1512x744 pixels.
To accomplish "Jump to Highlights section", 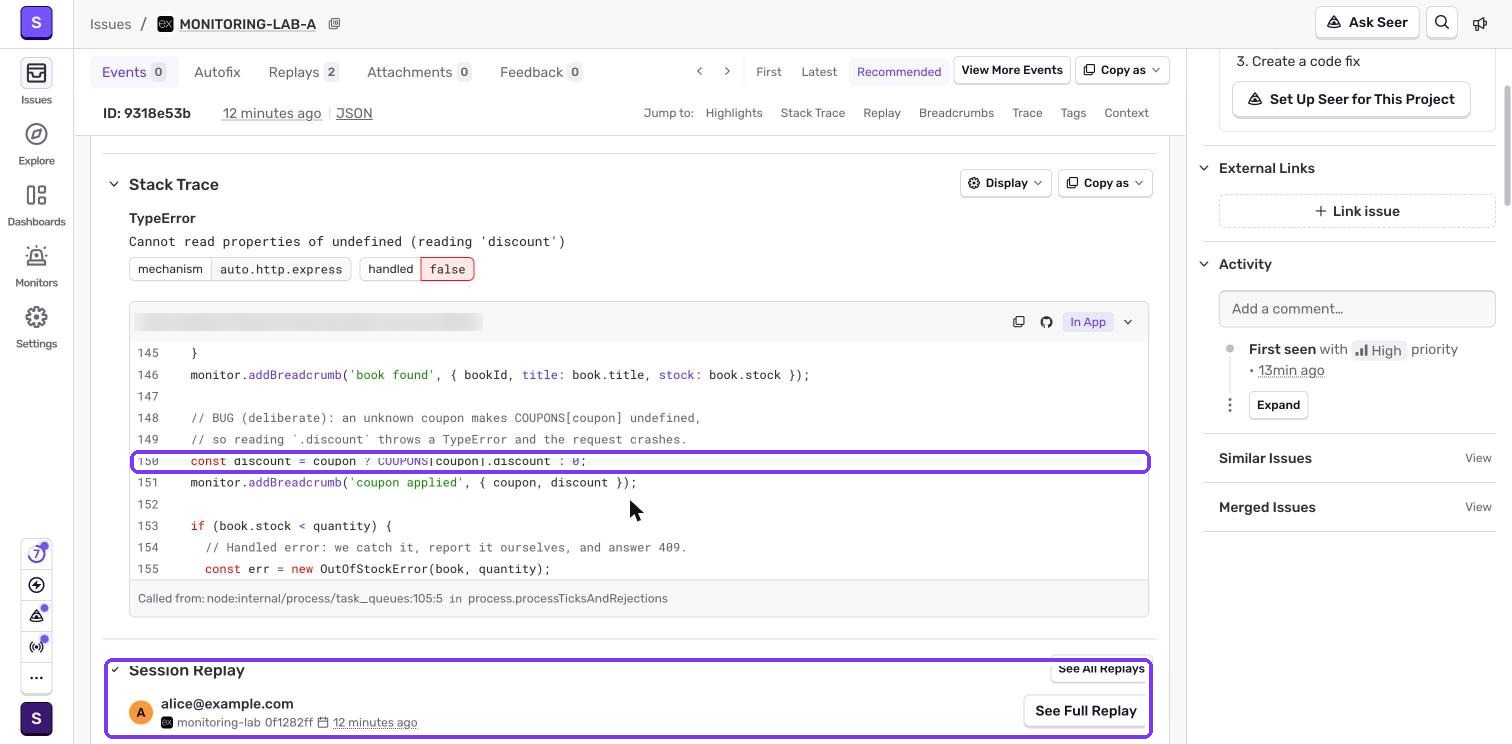I will (734, 113).
